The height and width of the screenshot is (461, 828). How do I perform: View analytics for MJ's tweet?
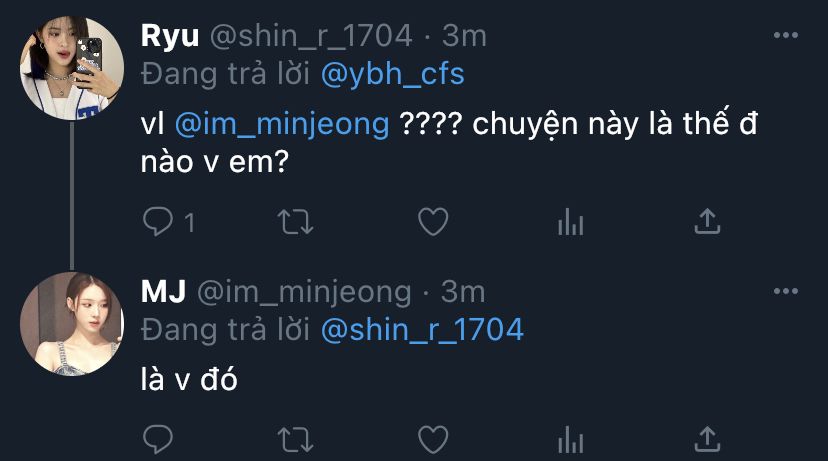coord(570,438)
